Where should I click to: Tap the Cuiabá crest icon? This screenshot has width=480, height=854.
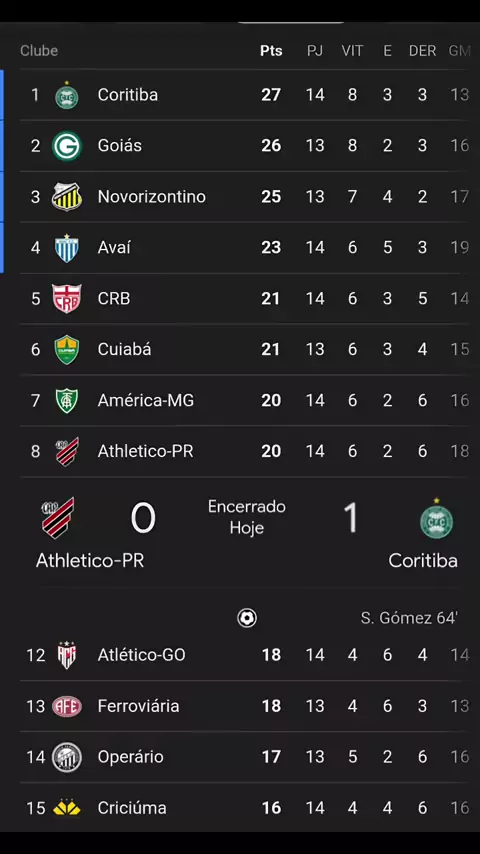(x=66, y=350)
